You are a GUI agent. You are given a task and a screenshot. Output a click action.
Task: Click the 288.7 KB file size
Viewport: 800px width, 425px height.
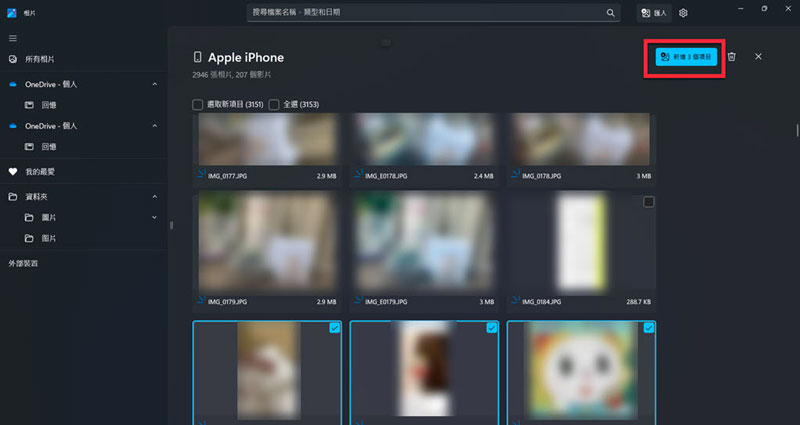coord(639,302)
